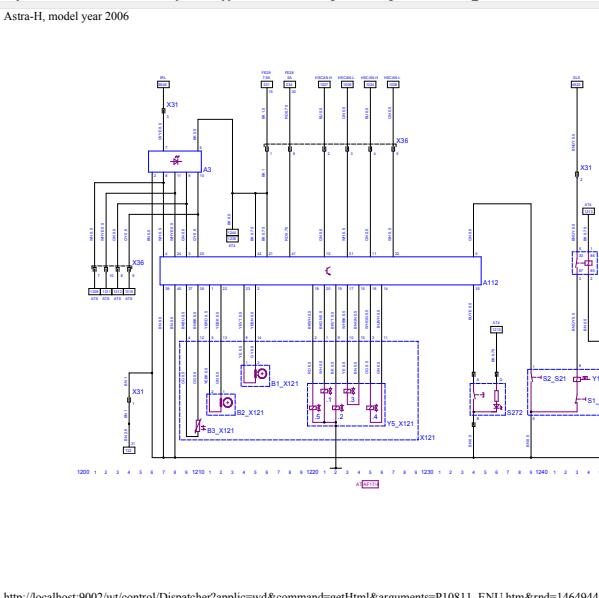The width and height of the screenshot is (599, 598).
Task: Click the A3 module symbol
Action: click(175, 161)
